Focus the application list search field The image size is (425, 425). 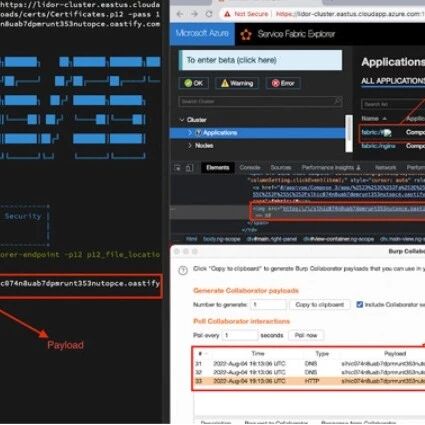tap(393, 104)
